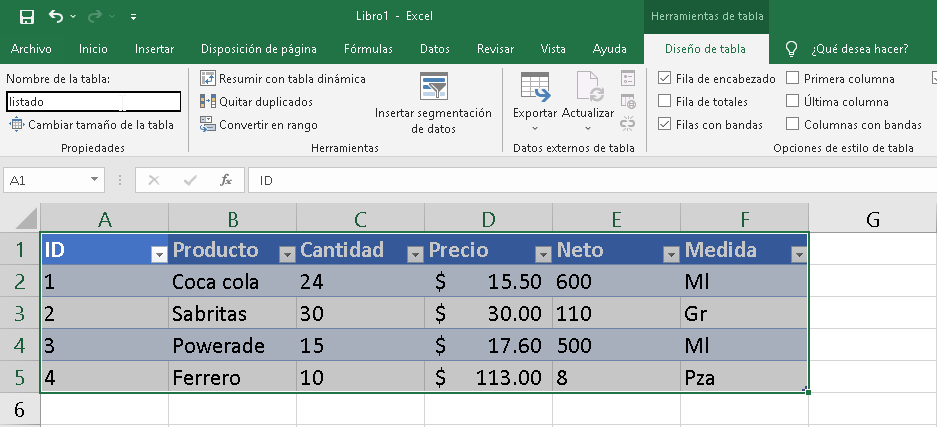
Task: Select column header D
Action: tap(488, 219)
